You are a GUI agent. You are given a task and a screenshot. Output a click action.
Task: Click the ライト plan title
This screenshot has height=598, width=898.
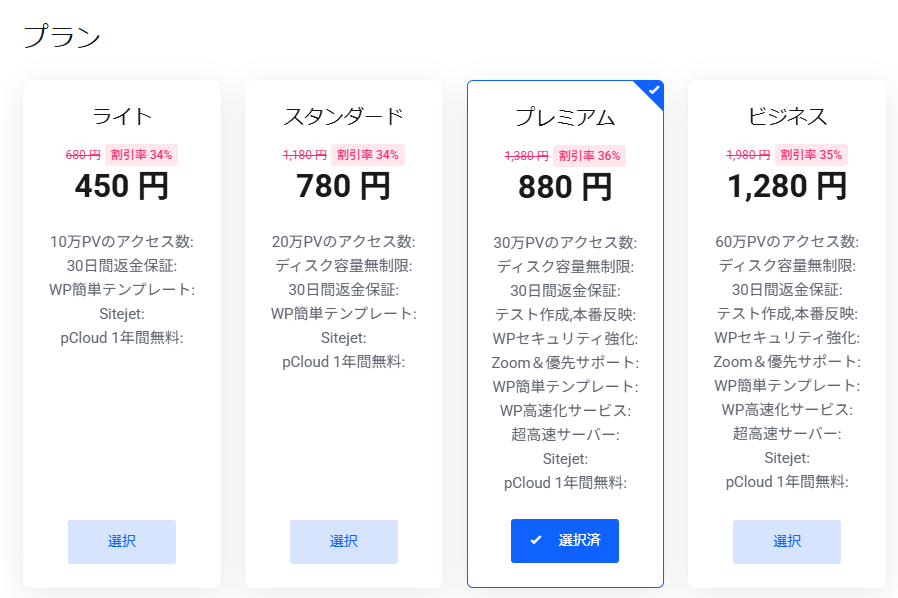[x=122, y=116]
